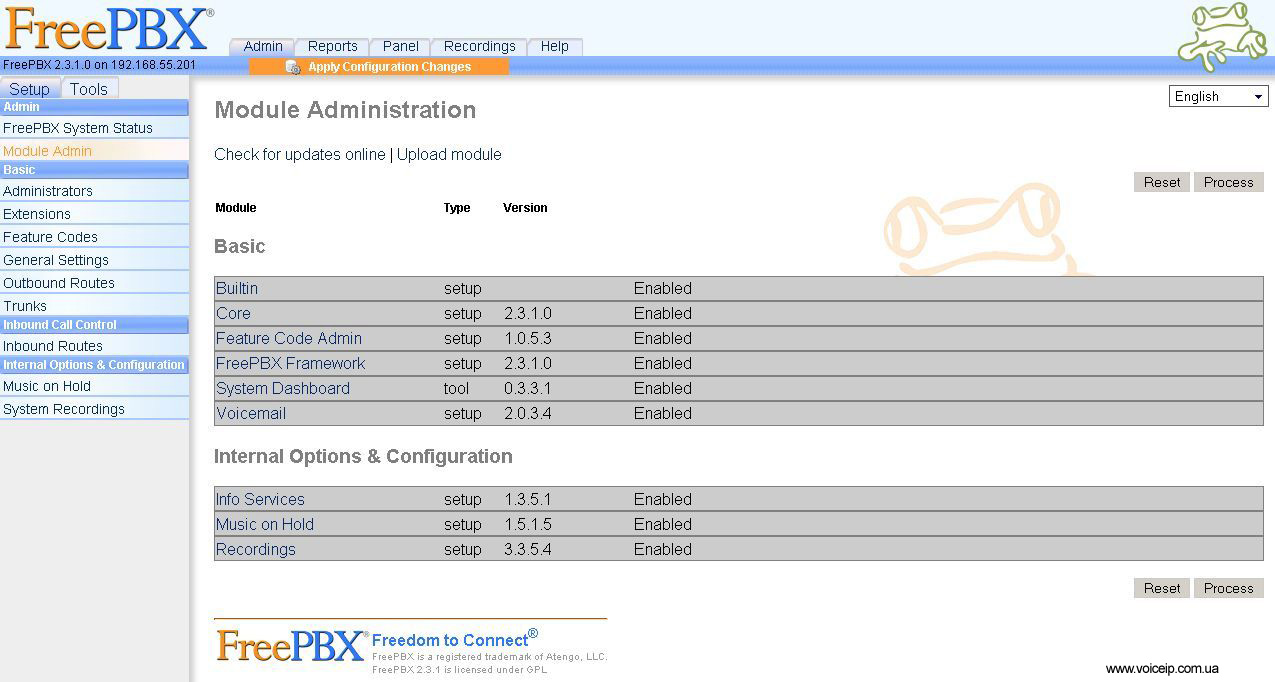1275x682 pixels.
Task: Select Module Admin in sidebar
Action: (94, 151)
